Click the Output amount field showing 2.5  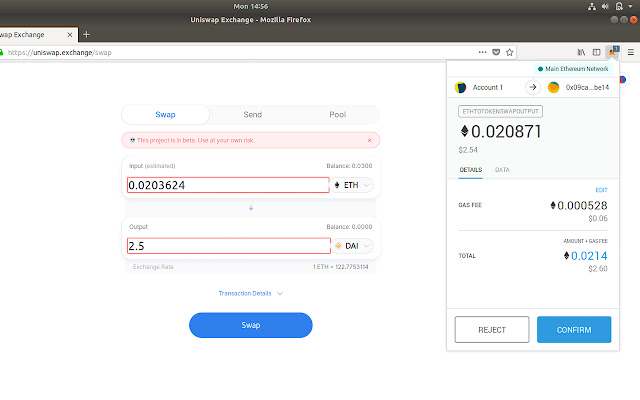pos(229,246)
